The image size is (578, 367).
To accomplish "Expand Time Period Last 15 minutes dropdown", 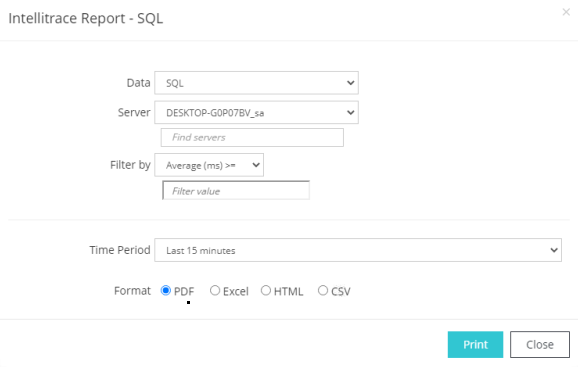I will tap(358, 250).
